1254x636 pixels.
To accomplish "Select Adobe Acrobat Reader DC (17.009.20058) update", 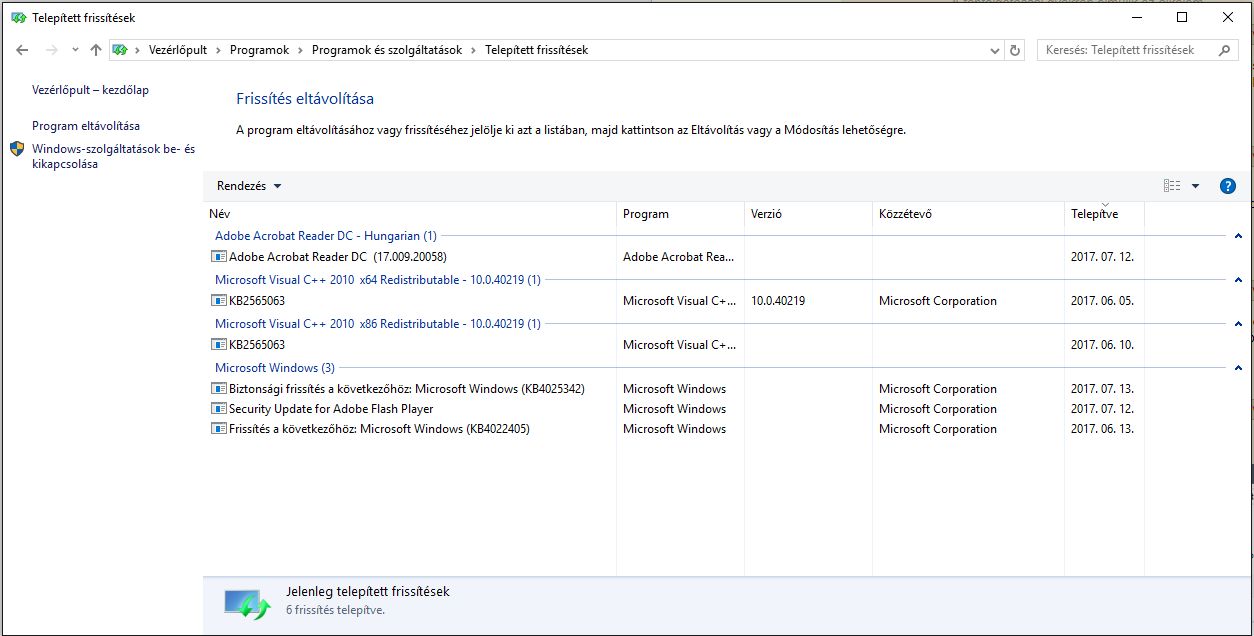I will [338, 257].
